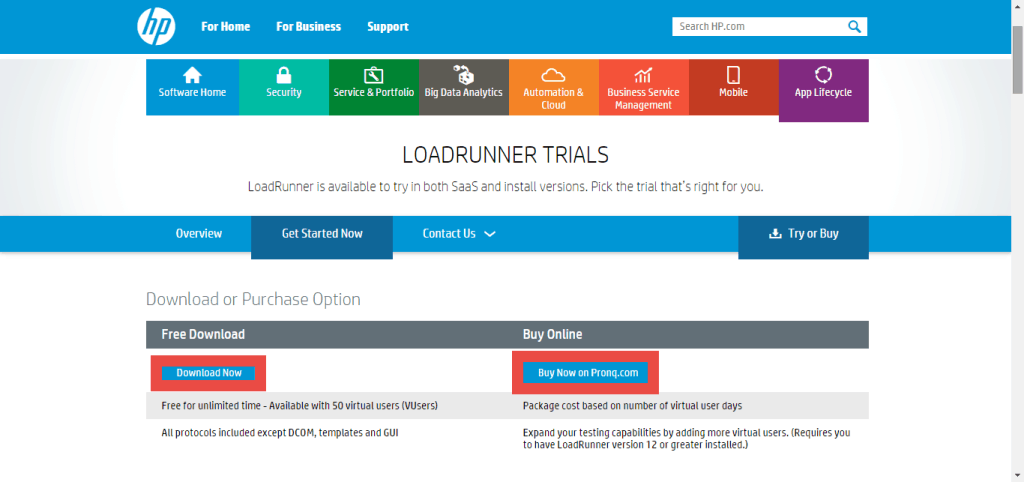1024x482 pixels.
Task: Click download icon on Try or Buy
Action: [x=775, y=234]
